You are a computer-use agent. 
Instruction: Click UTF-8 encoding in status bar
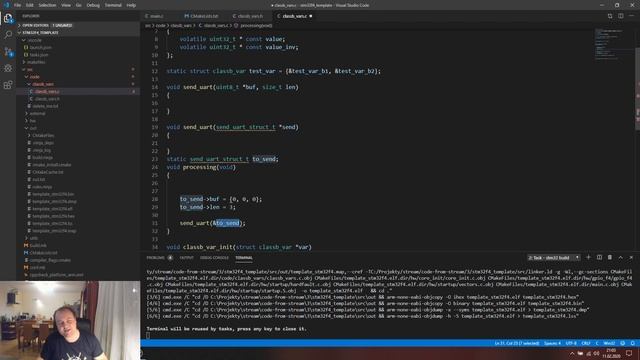pos(571,343)
